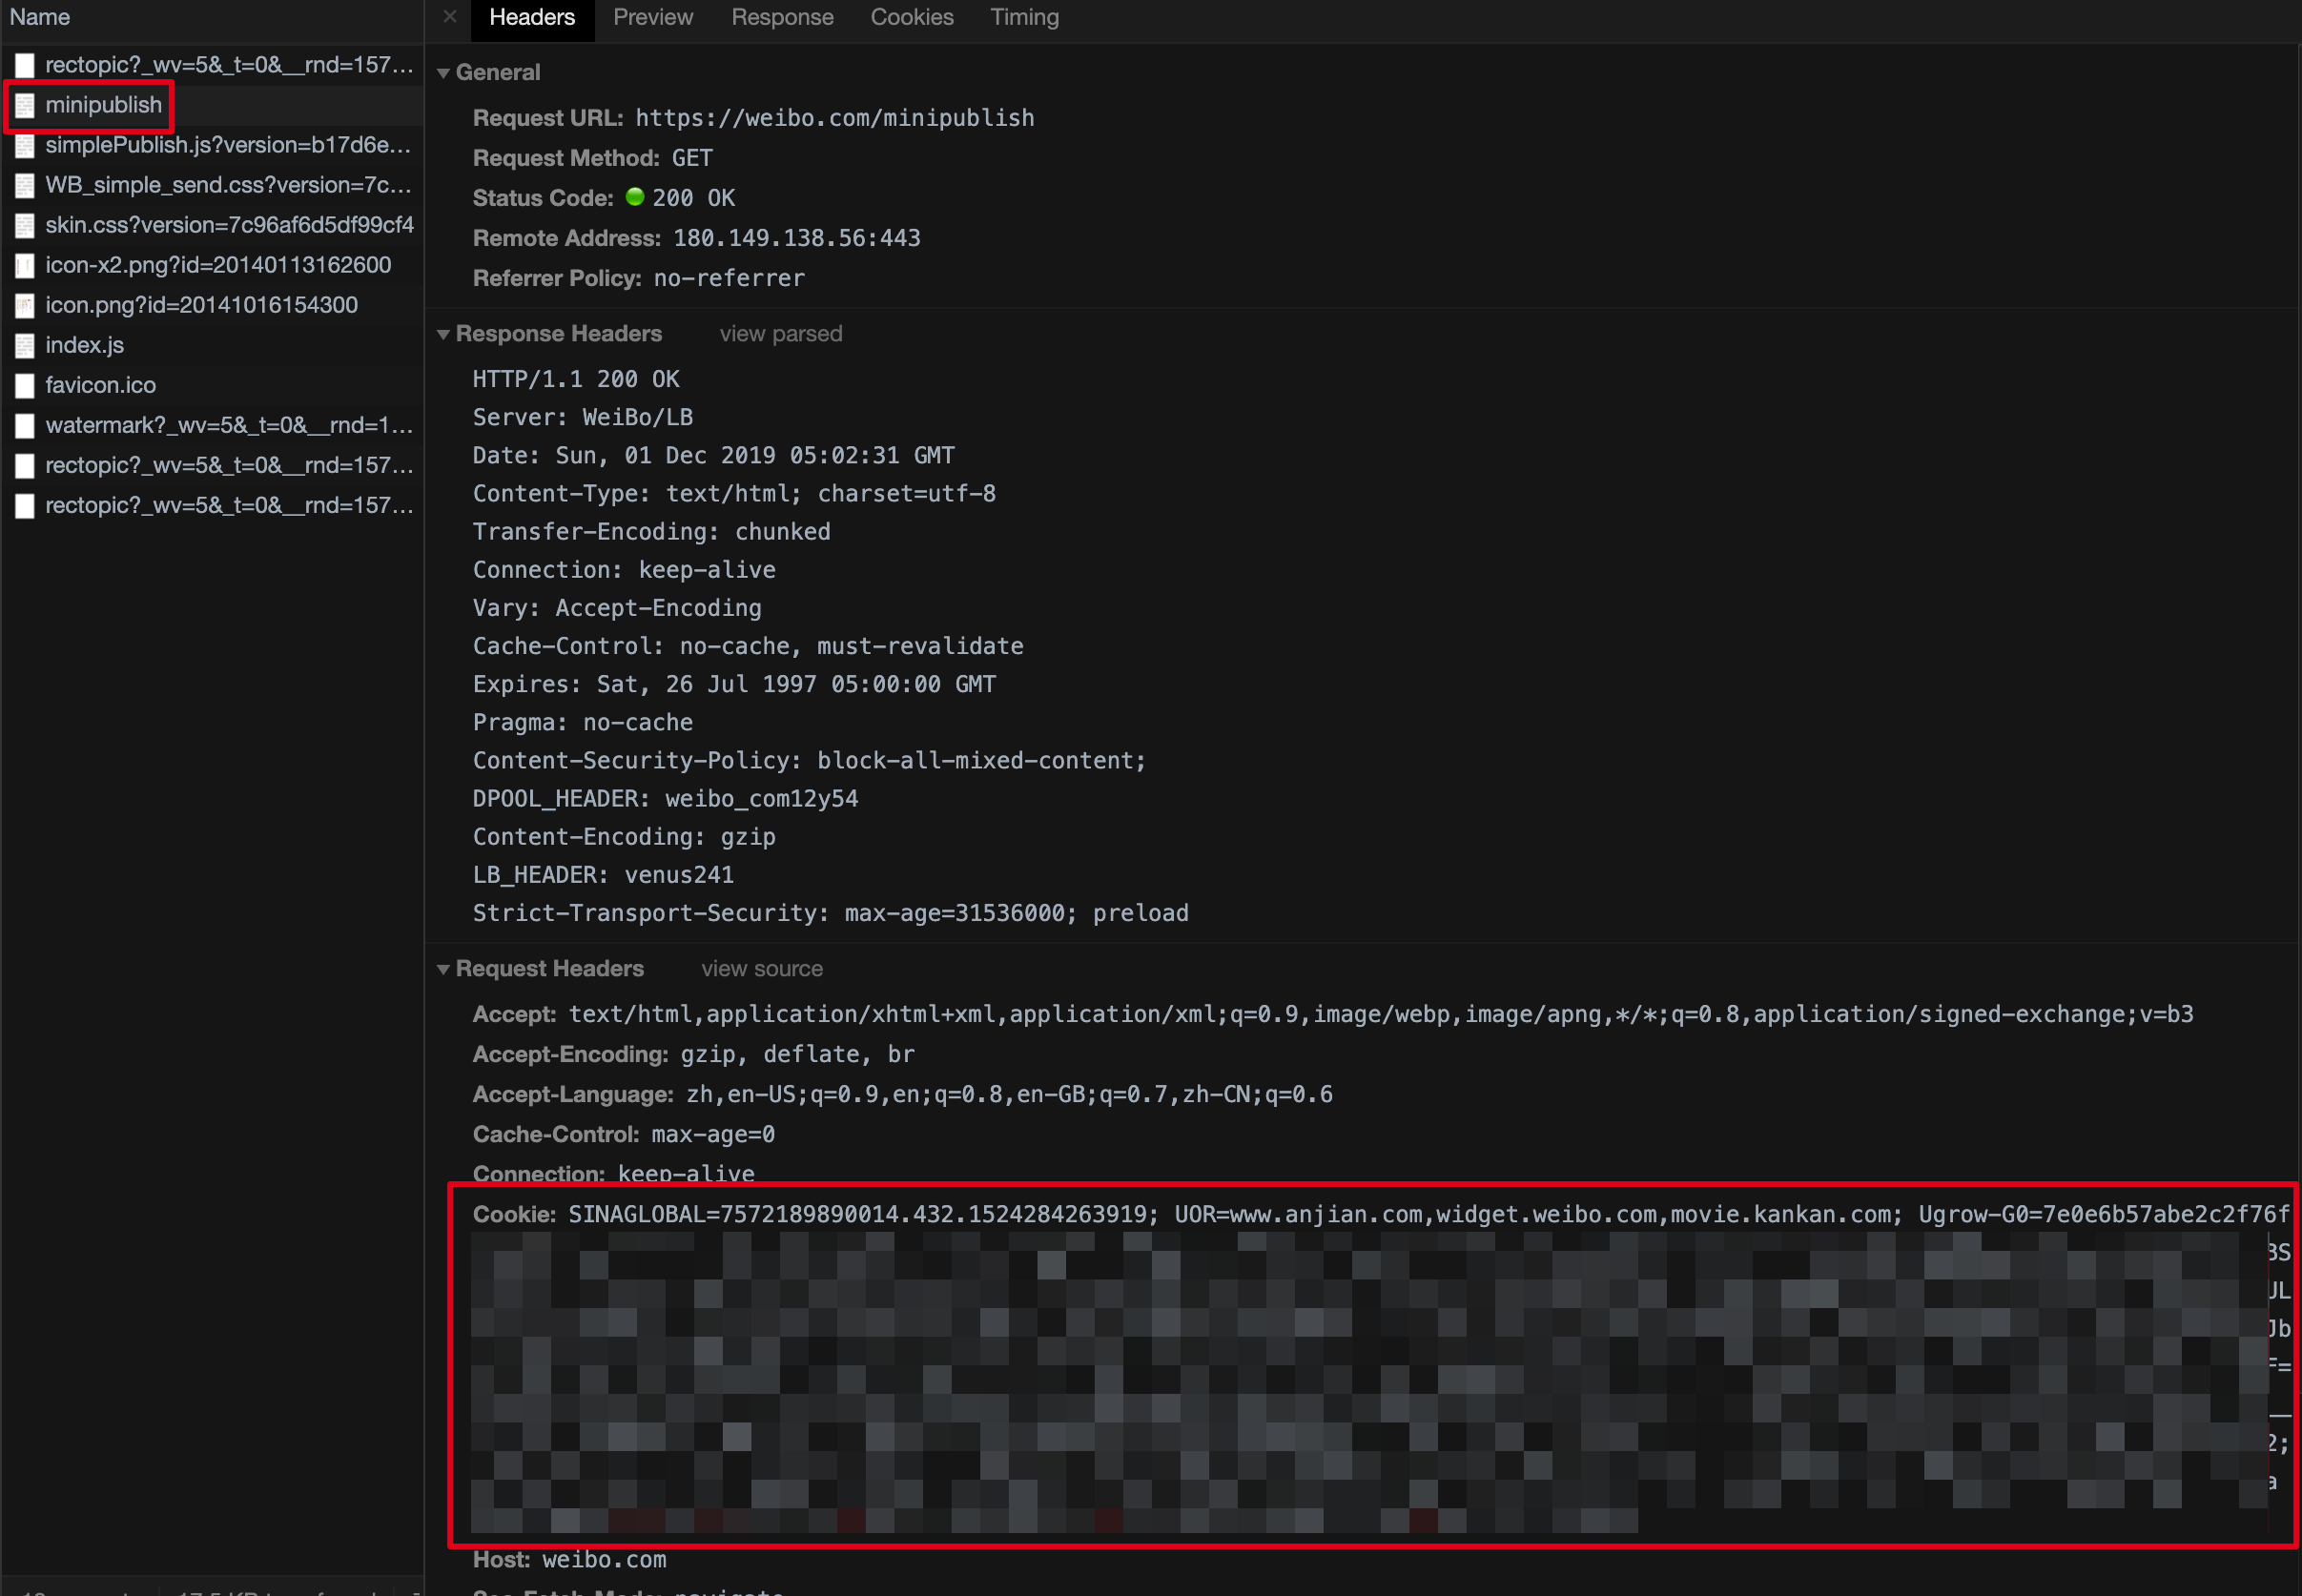Close the request details panel with the X
2302x1596 pixels.
(x=450, y=16)
